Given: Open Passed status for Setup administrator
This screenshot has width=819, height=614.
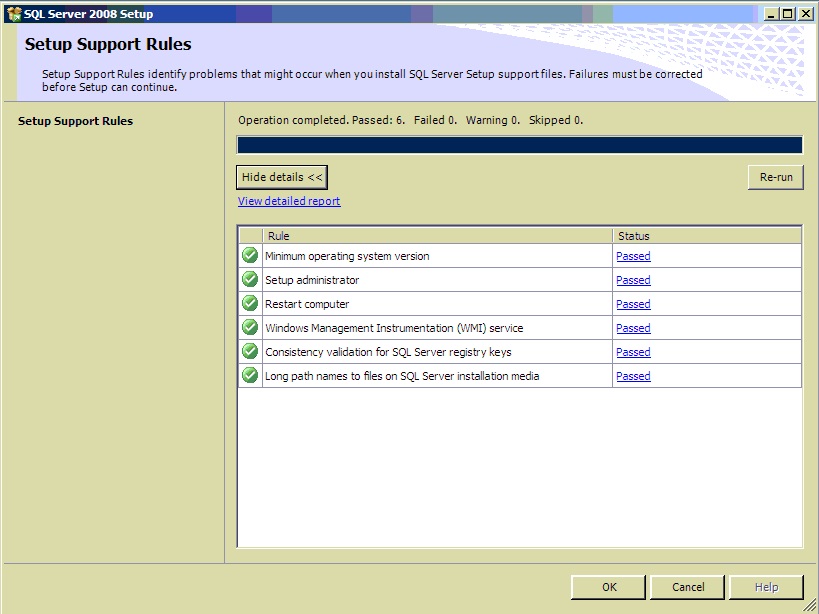Looking at the screenshot, I should (633, 280).
